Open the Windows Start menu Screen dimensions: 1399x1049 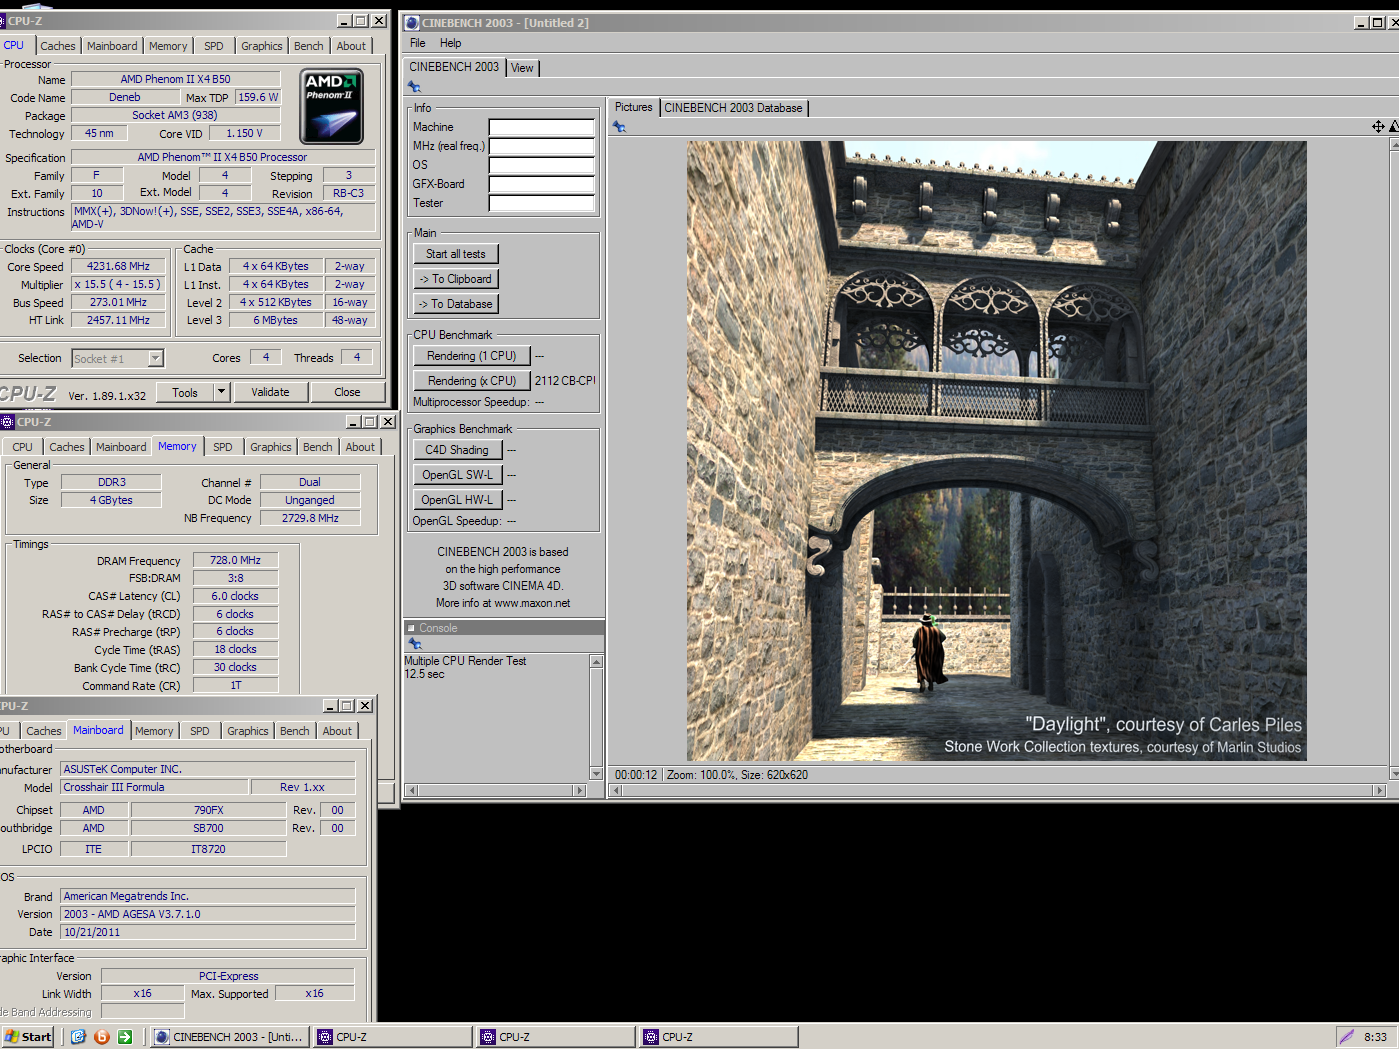coord(28,1037)
